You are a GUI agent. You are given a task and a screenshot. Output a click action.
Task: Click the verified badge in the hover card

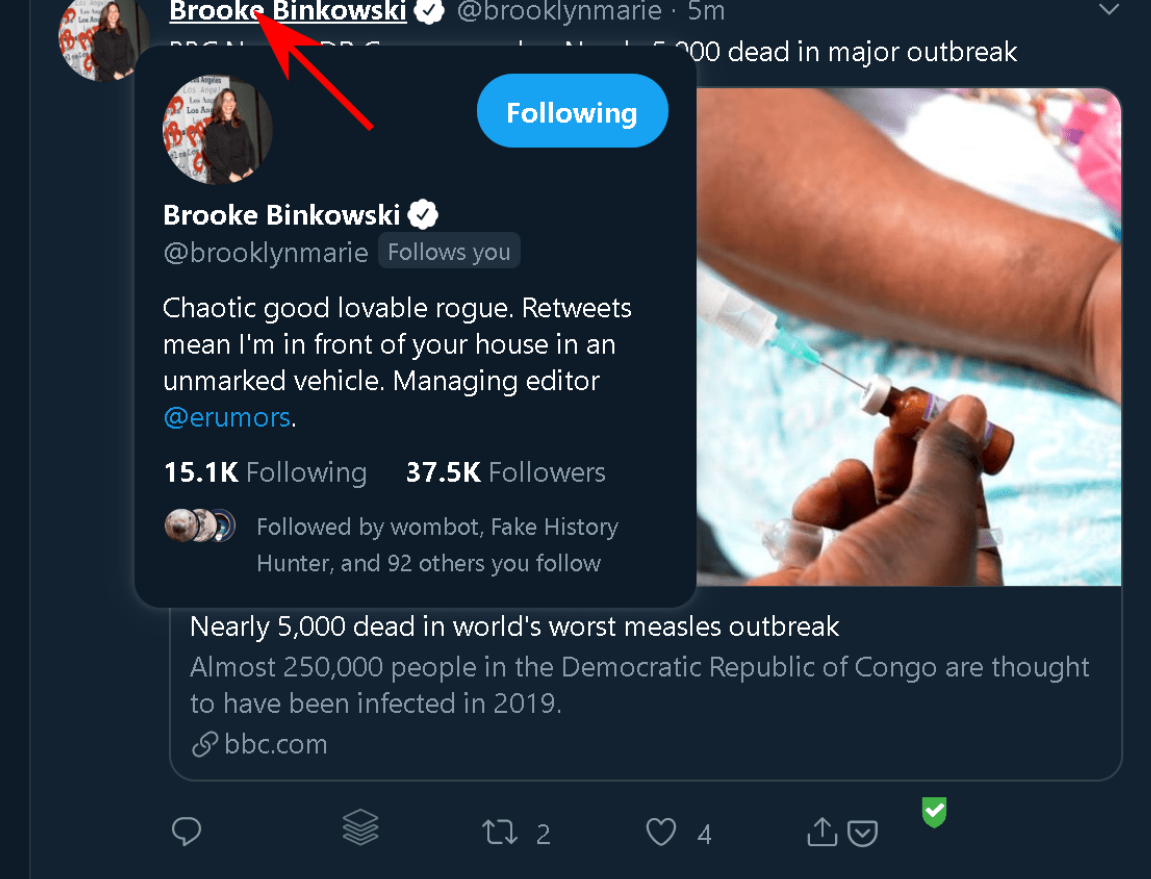[424, 214]
